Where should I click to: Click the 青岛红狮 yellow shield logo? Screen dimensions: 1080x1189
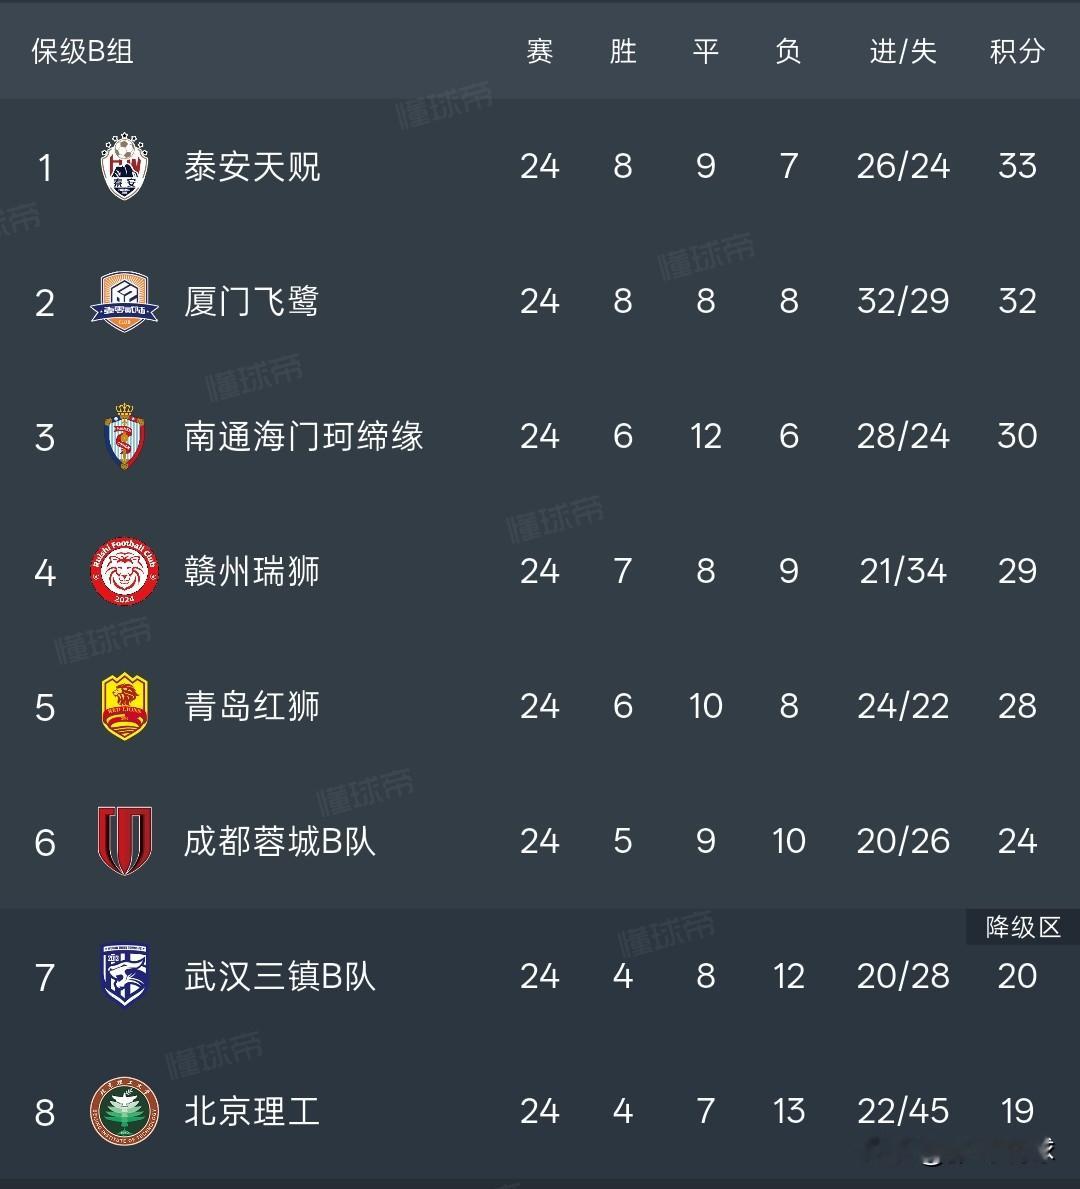tap(124, 706)
